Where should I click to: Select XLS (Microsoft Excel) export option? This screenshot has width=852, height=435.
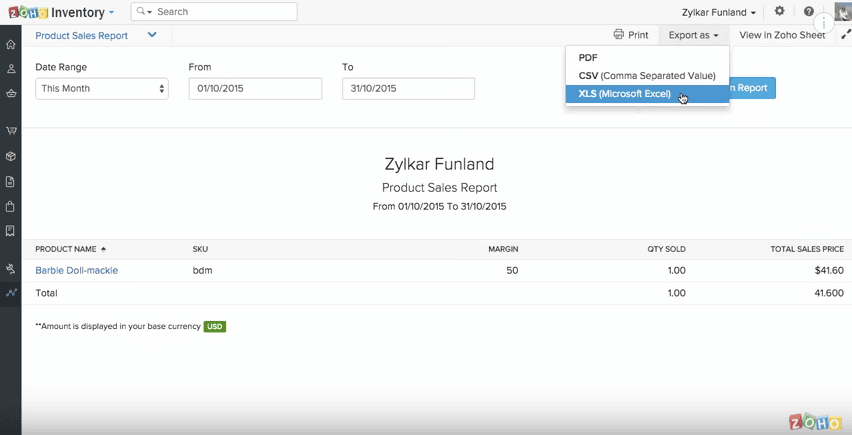point(624,94)
